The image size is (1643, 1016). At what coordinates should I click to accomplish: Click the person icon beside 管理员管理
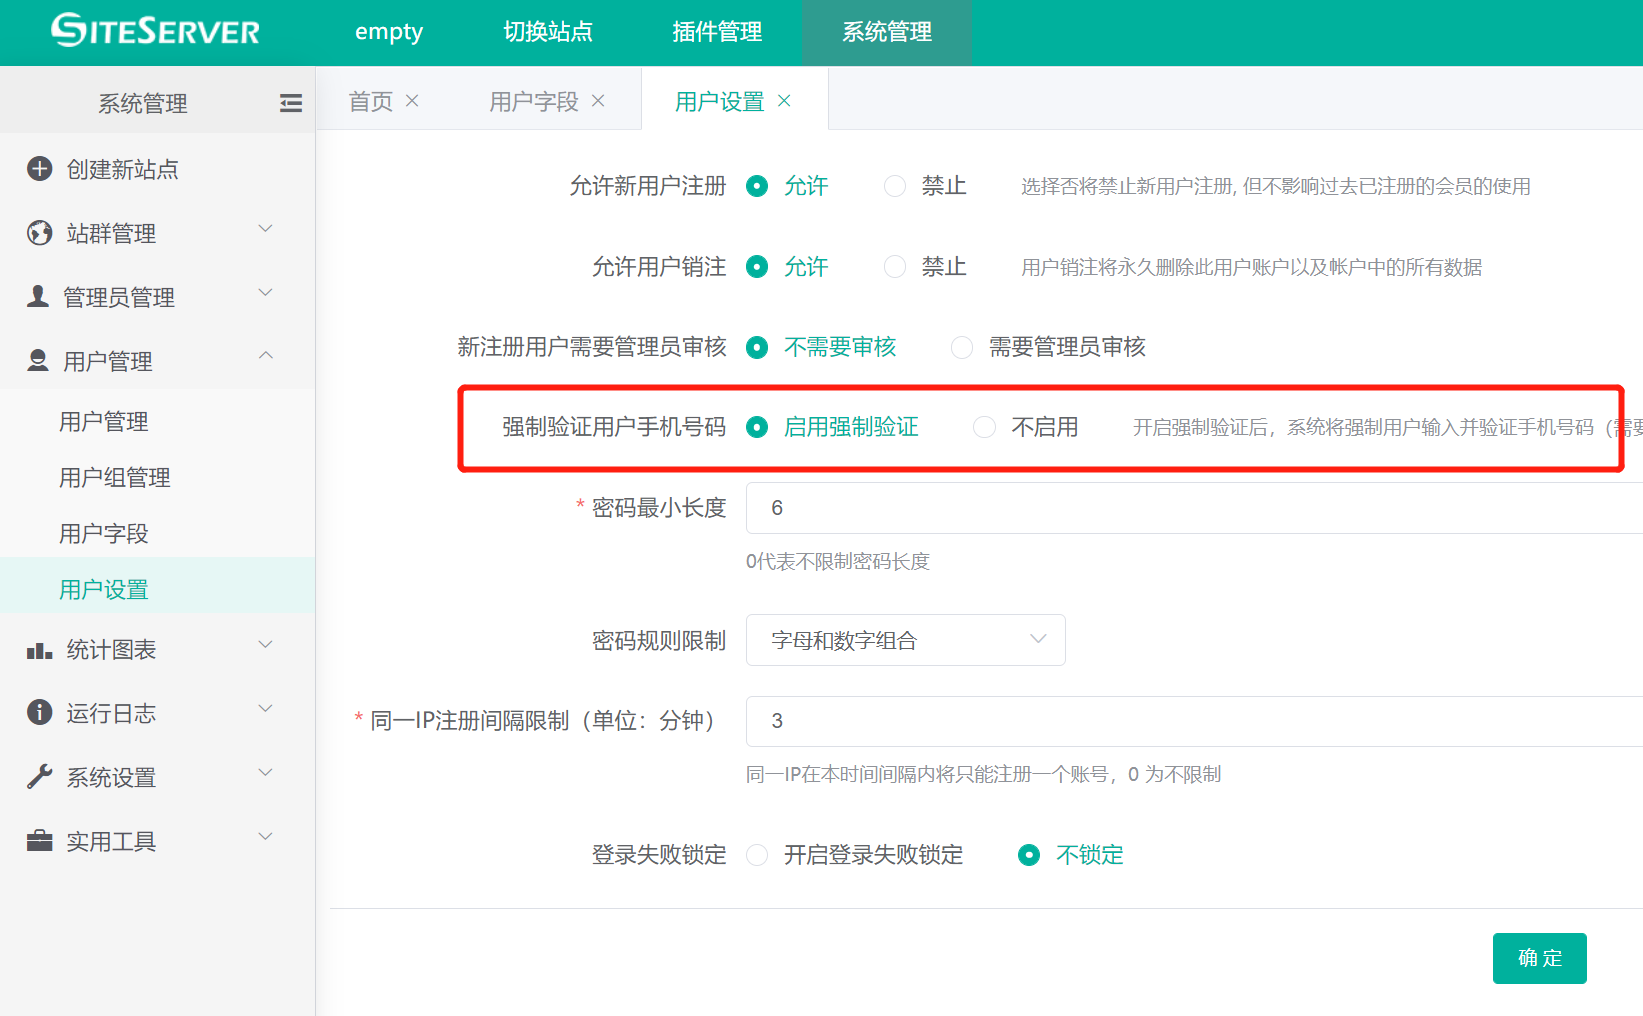38,296
